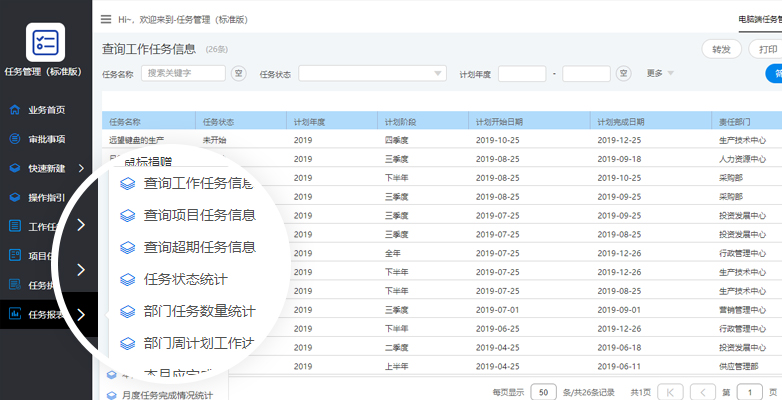Click the 计划开始日期 column header
This screenshot has width=782, height=400.
tap(500, 120)
